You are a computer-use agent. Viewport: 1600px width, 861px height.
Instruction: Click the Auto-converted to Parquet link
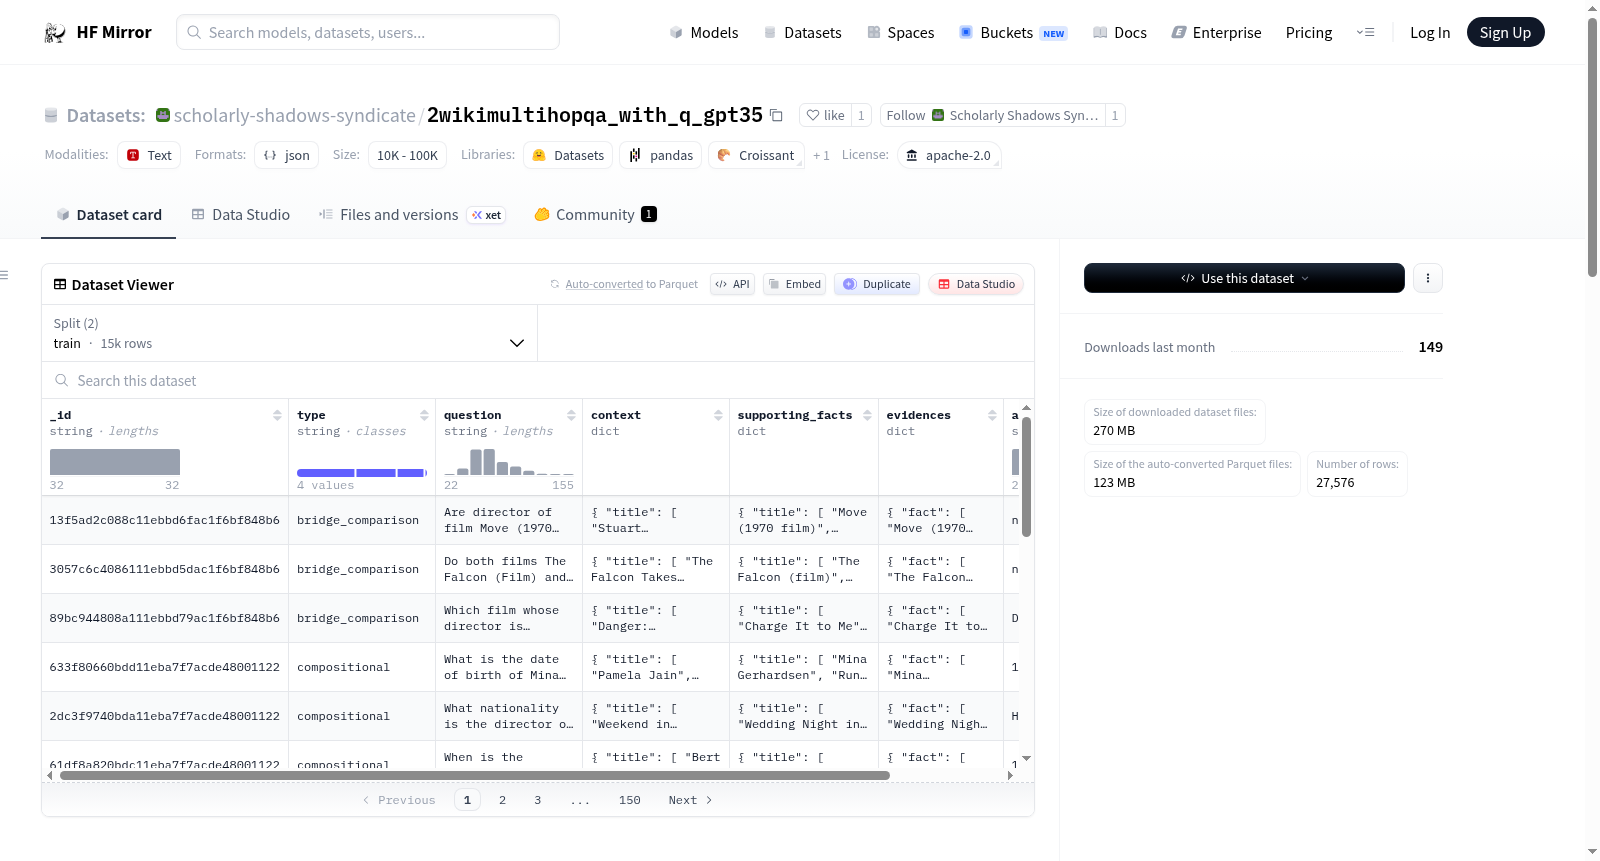[x=631, y=284]
